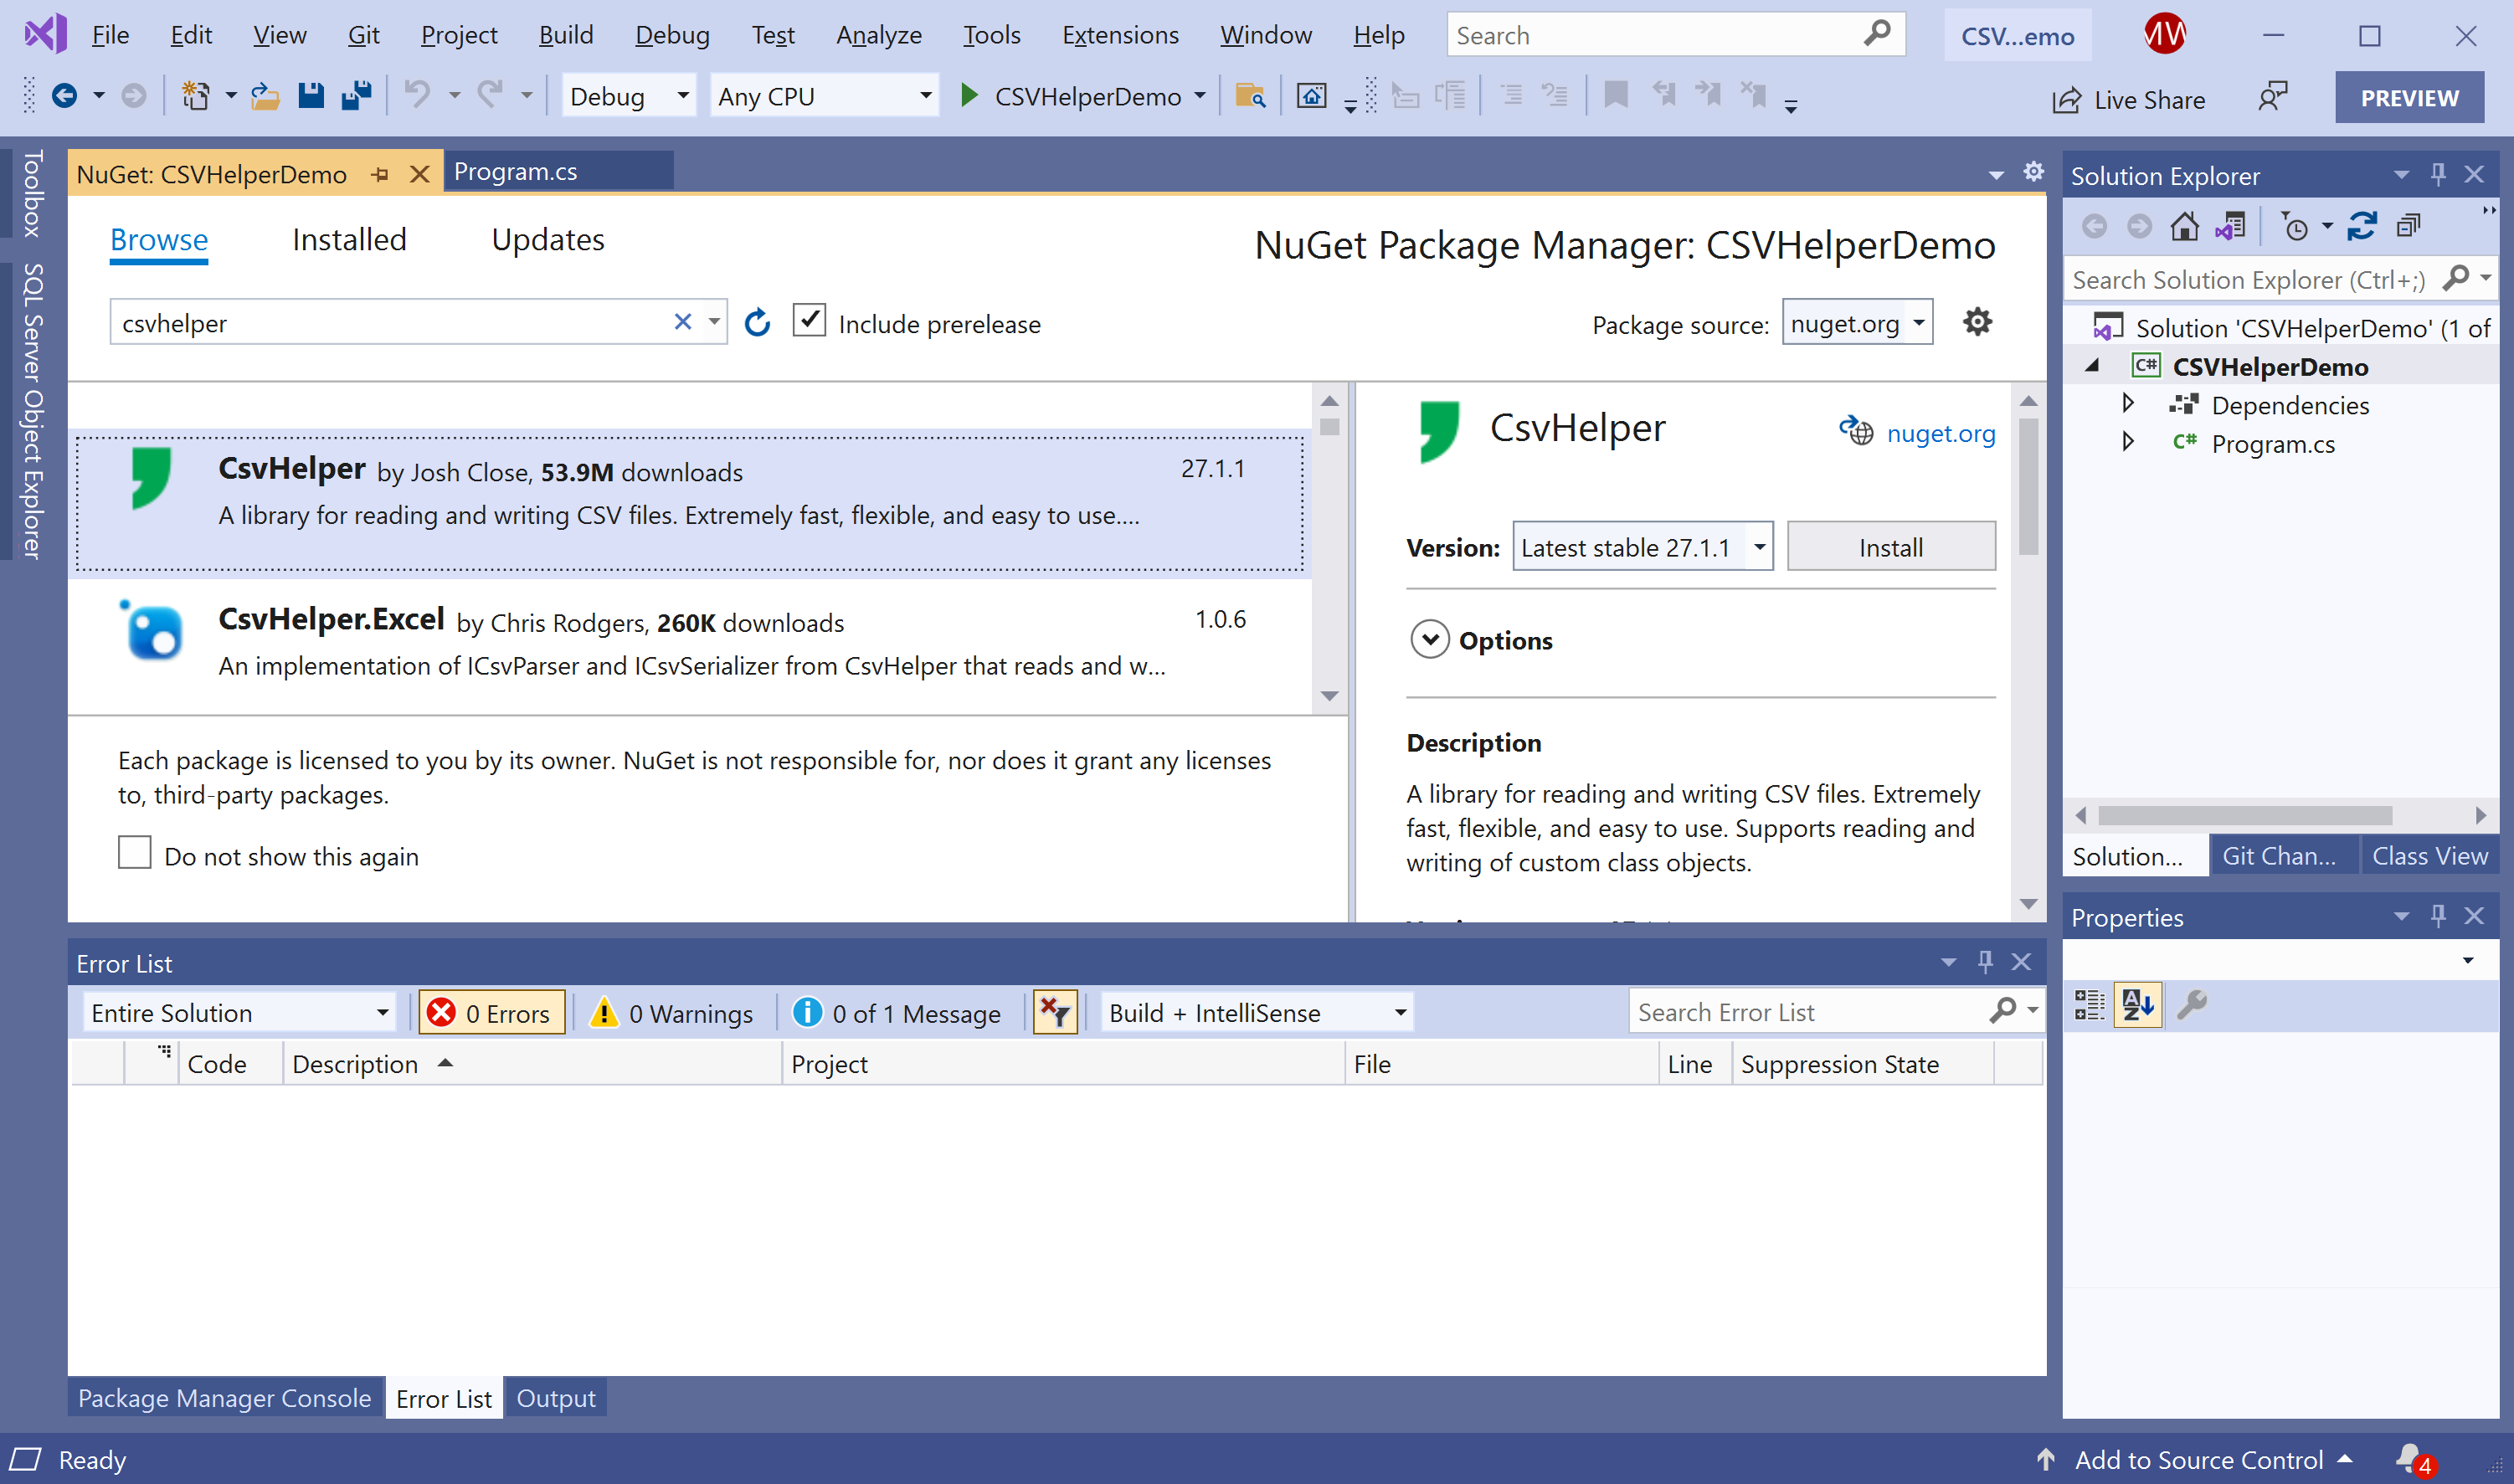Click the refresh icon beside package search

click(757, 323)
